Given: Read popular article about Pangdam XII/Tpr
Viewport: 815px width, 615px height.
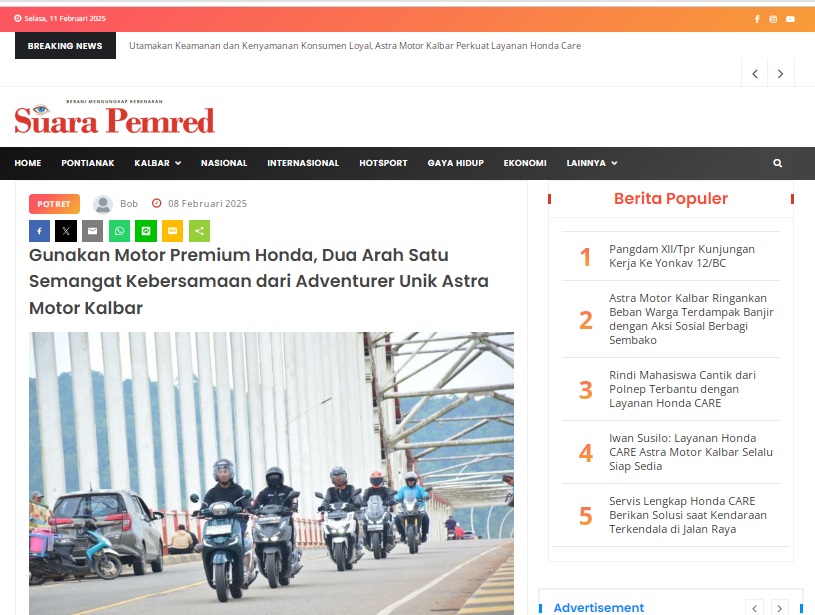Looking at the screenshot, I should (681, 256).
